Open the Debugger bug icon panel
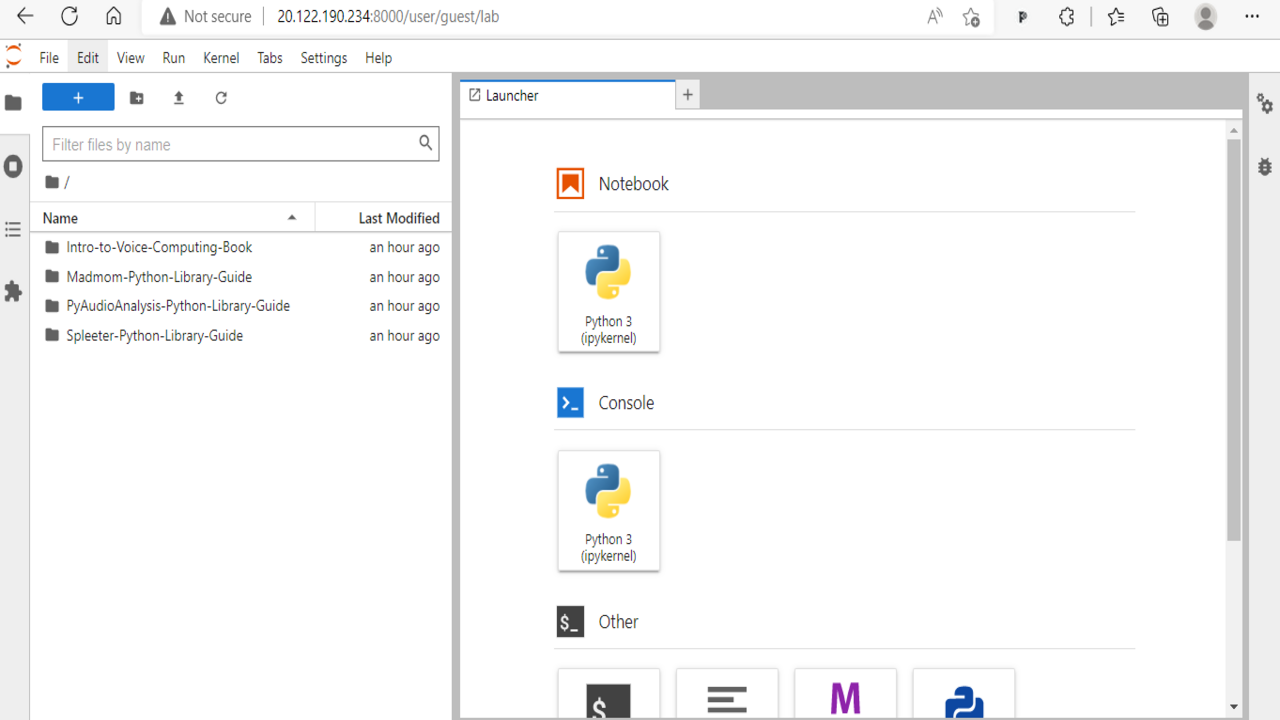Screen dimensions: 1280x720 (1265, 166)
